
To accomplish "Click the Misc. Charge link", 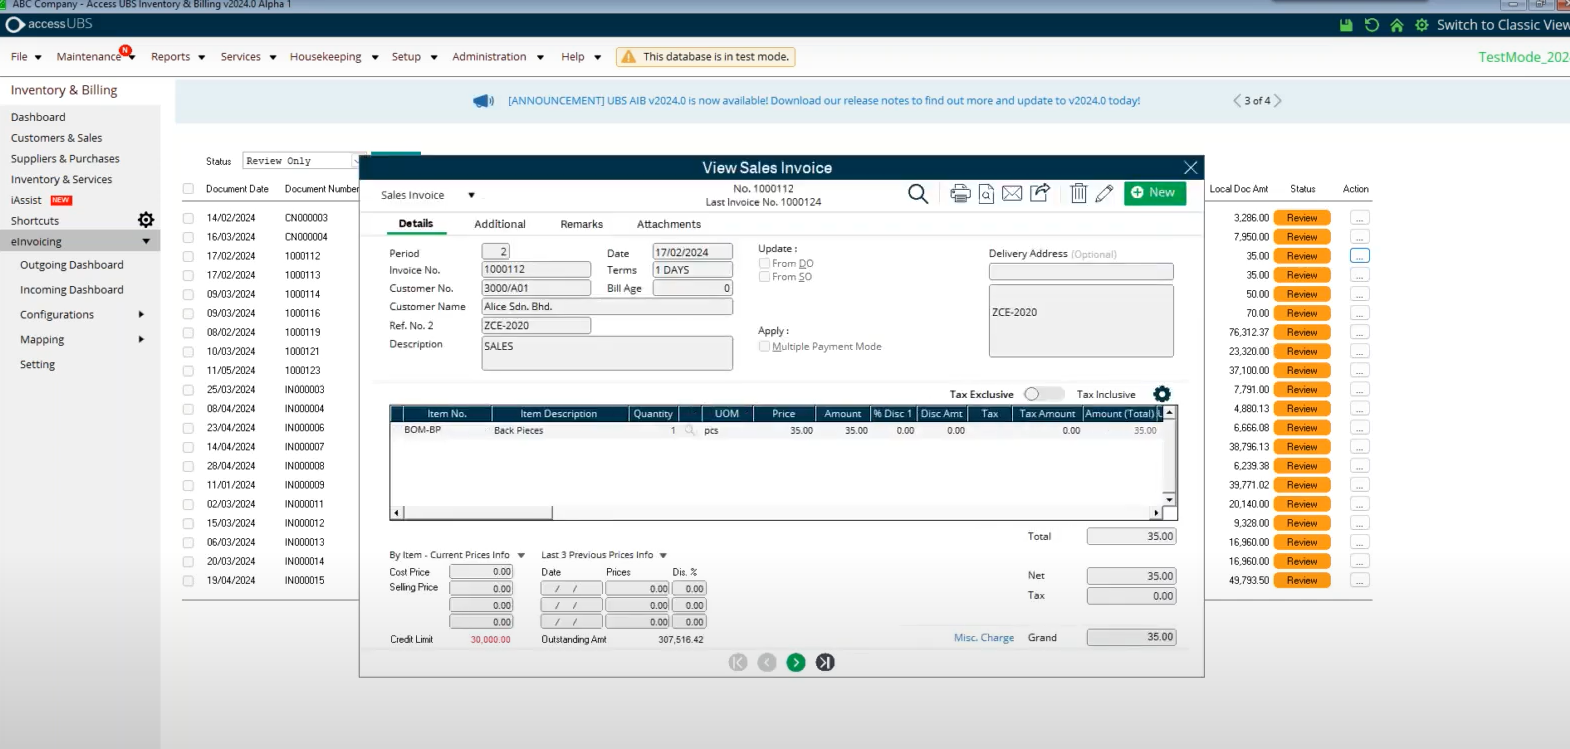I will coord(984,638).
